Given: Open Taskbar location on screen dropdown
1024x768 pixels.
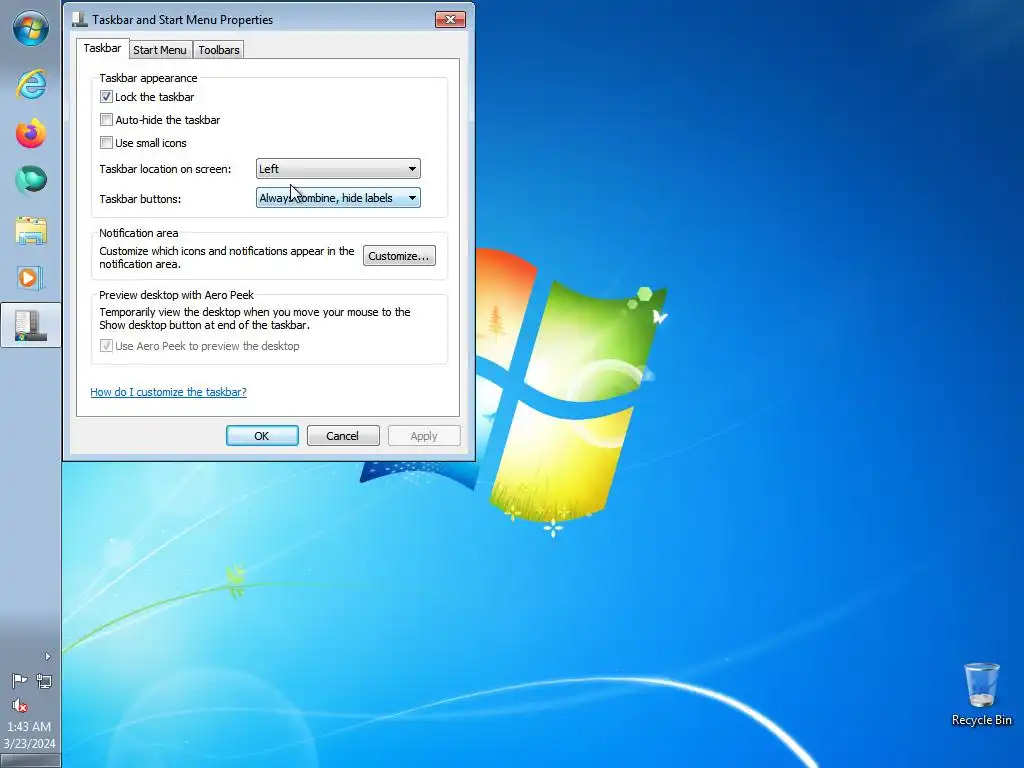Looking at the screenshot, I should pos(338,168).
